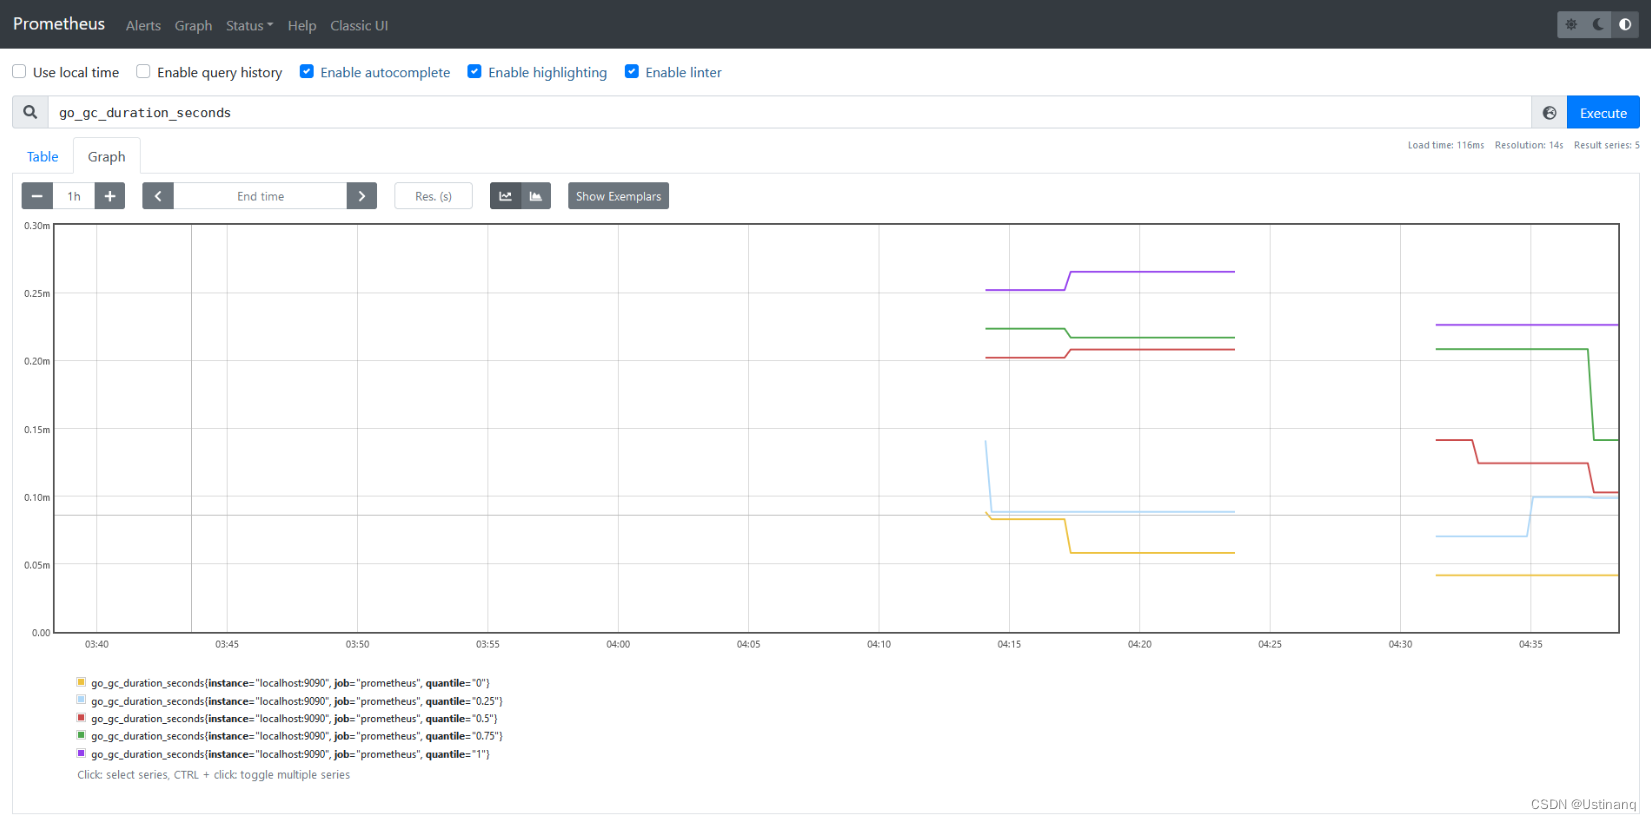Select the red quantile="0.5" legend swatch
Screen dimensions: 1651x821
(x=81, y=718)
